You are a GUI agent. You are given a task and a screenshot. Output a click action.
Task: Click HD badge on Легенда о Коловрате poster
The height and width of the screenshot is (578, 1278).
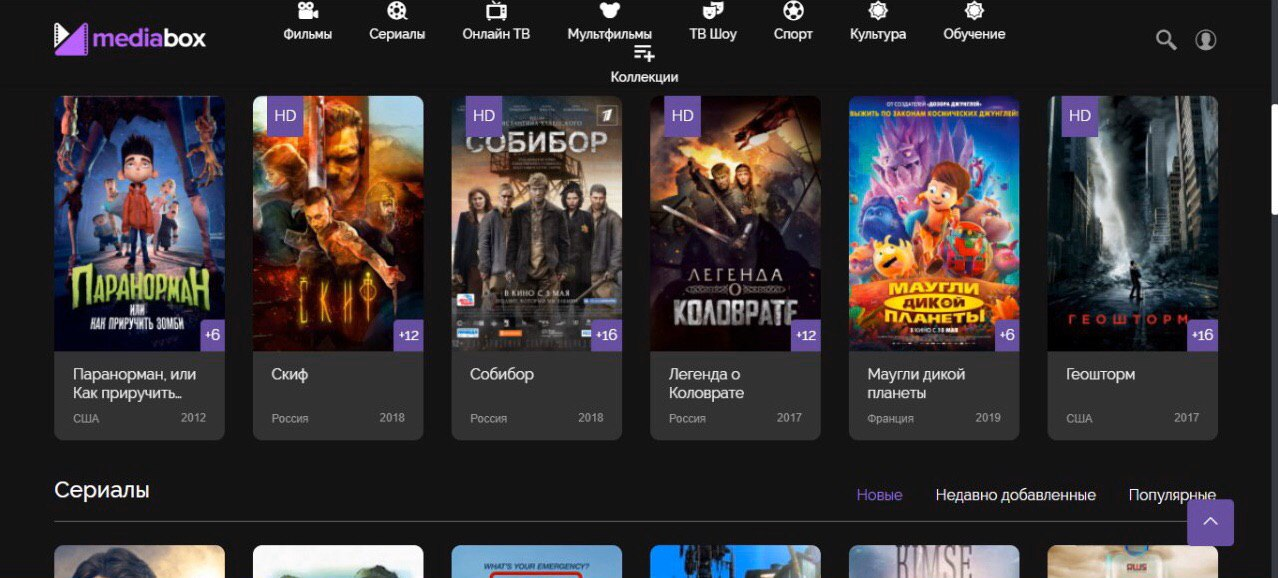tap(682, 116)
